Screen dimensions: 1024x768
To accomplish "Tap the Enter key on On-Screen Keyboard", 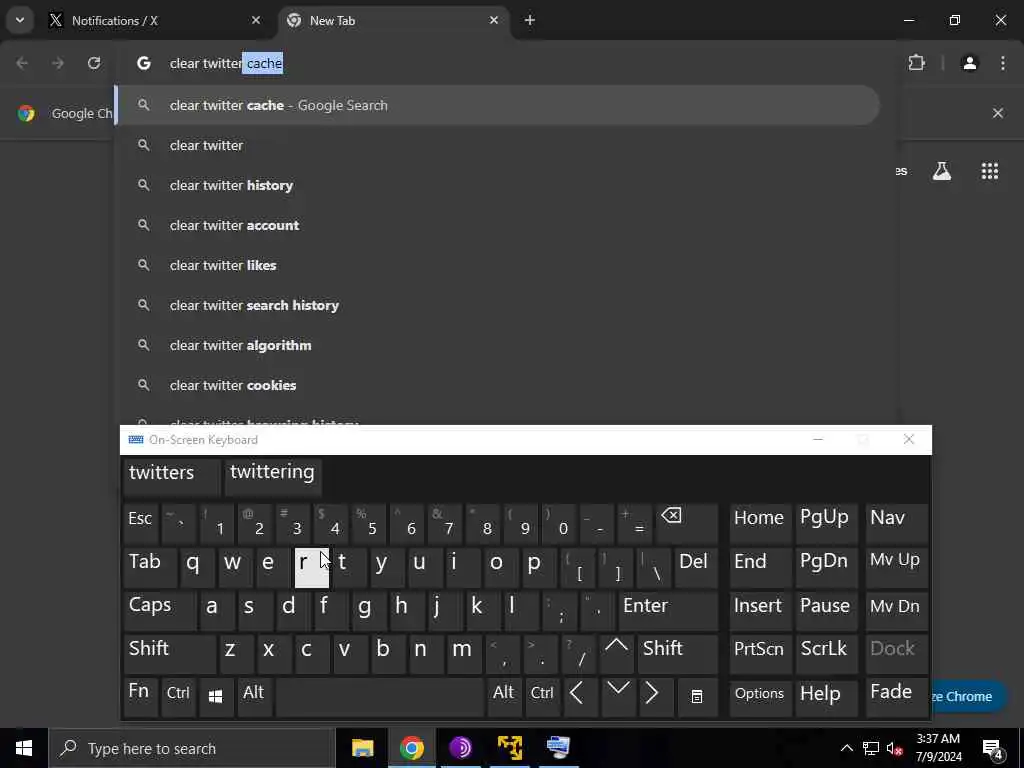I will pos(668,611).
